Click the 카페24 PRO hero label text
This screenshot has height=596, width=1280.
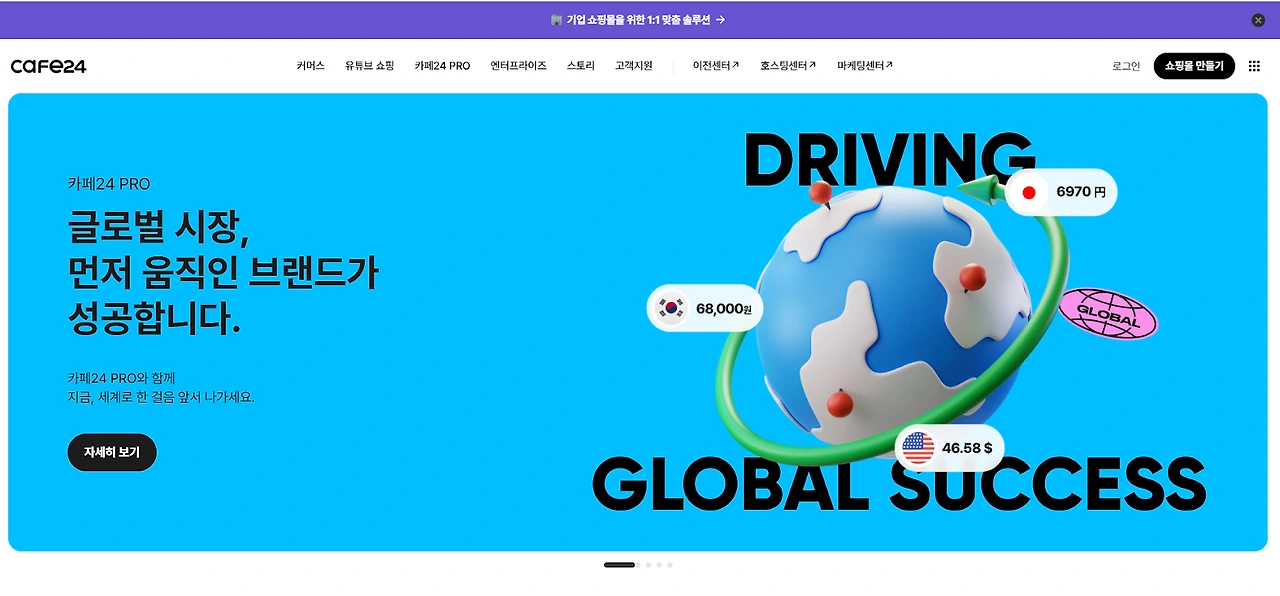point(109,184)
